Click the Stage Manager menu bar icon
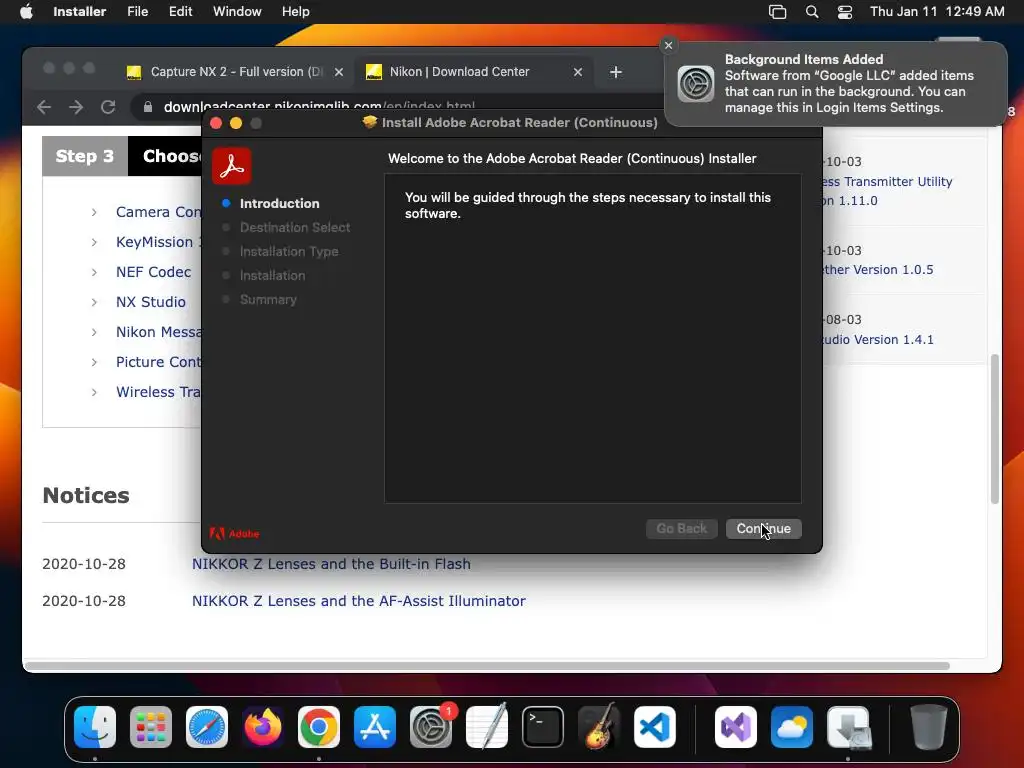The height and width of the screenshot is (768, 1024). (777, 12)
